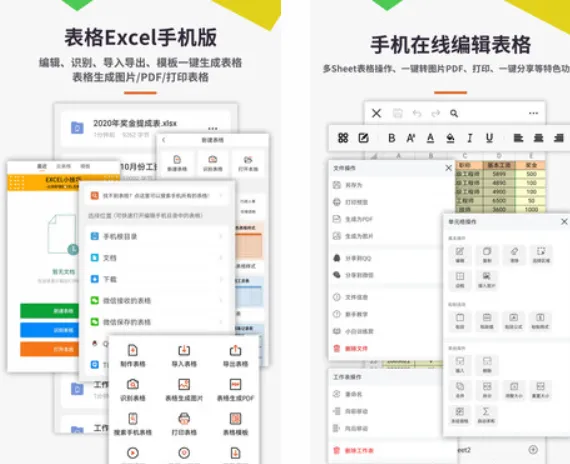Open 2020年奖金提成表.xlsx file

(x=145, y=128)
